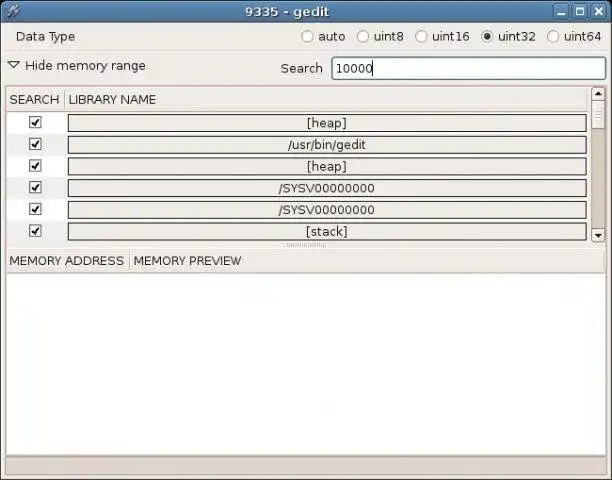Open the window menu icon in title bar
The height and width of the screenshot is (480, 612).
tap(13, 11)
